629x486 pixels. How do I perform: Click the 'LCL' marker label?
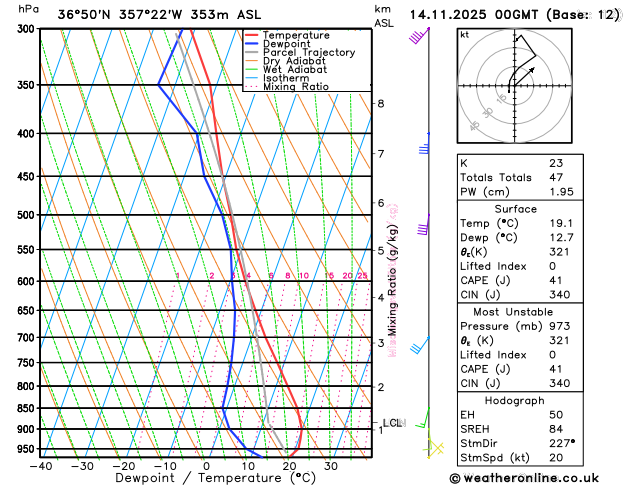click(x=392, y=423)
